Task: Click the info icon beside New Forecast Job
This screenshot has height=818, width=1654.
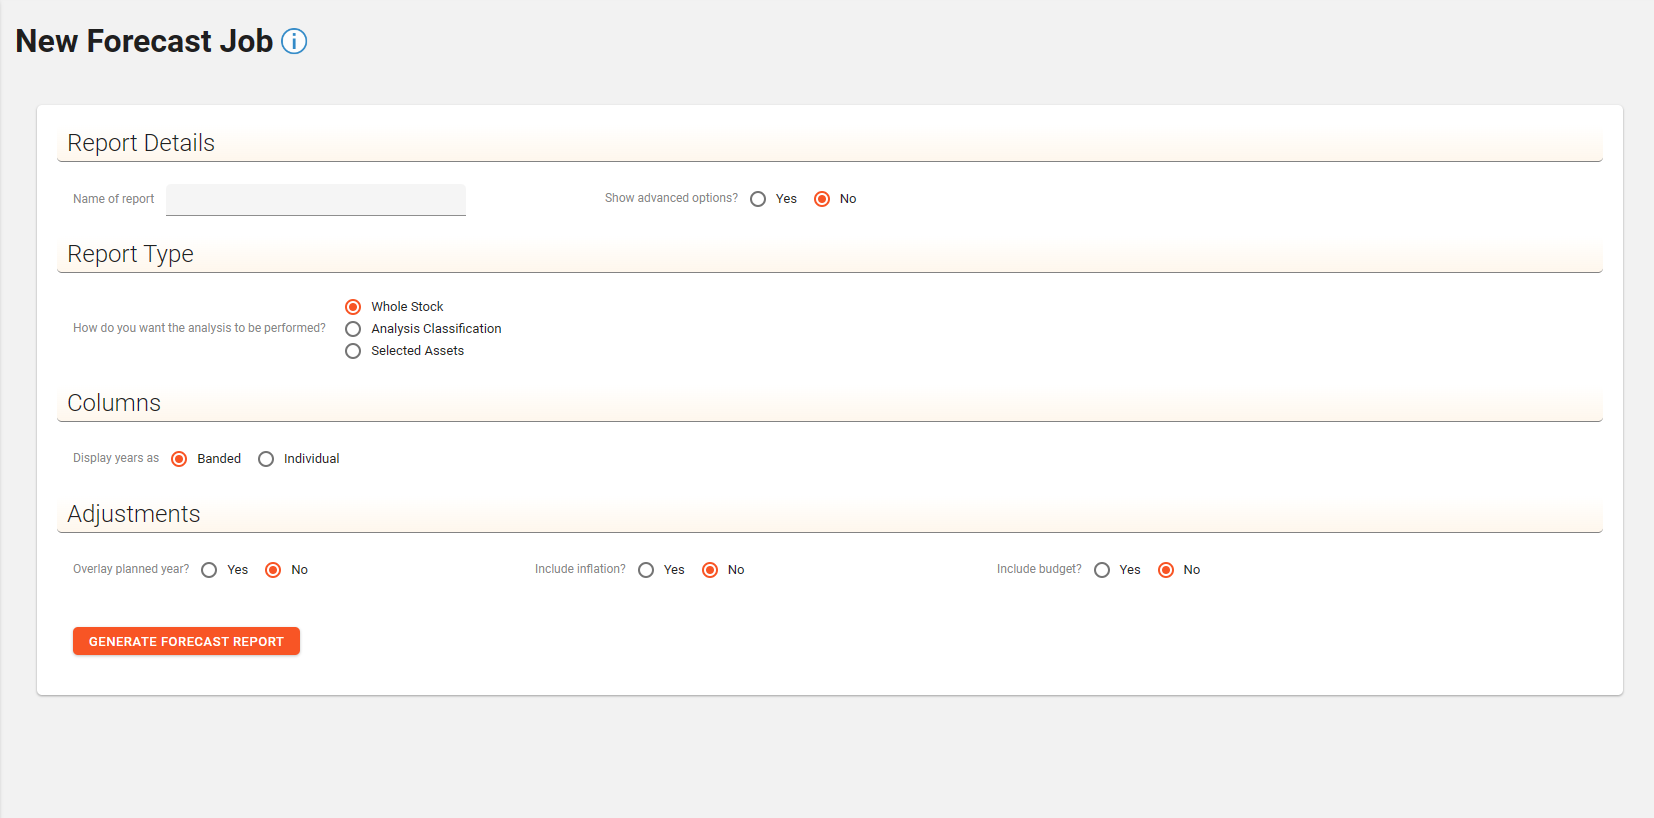Action: (294, 41)
